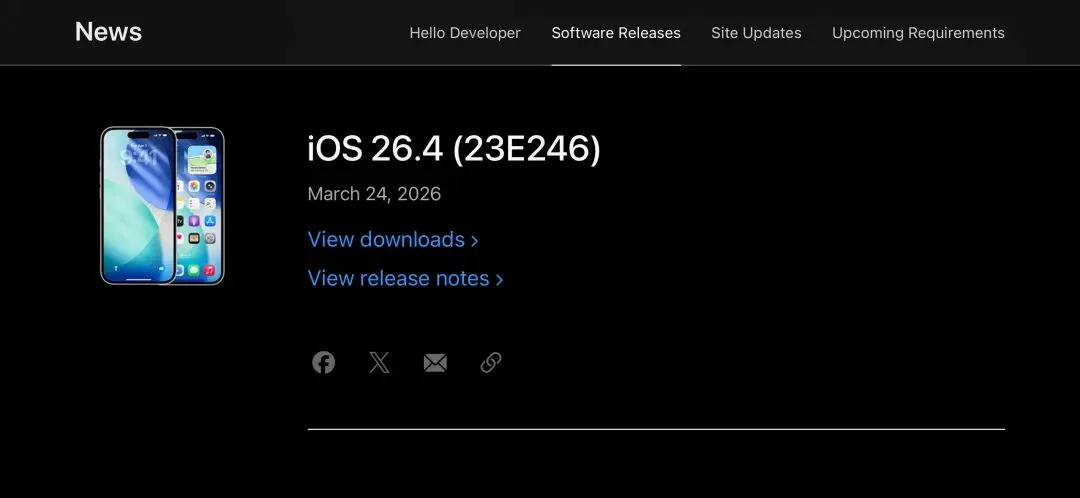Go to Site Updates tab
This screenshot has height=498, width=1080.
click(756, 33)
